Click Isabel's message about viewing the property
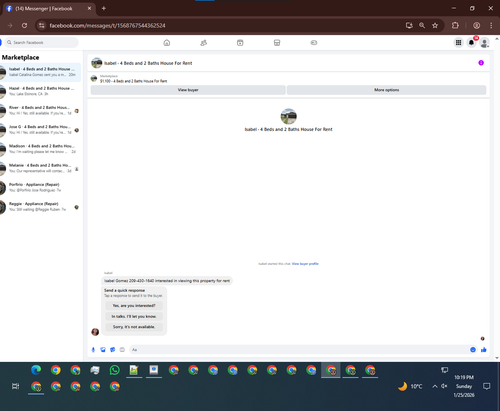The height and width of the screenshot is (411, 500). click(x=167, y=281)
